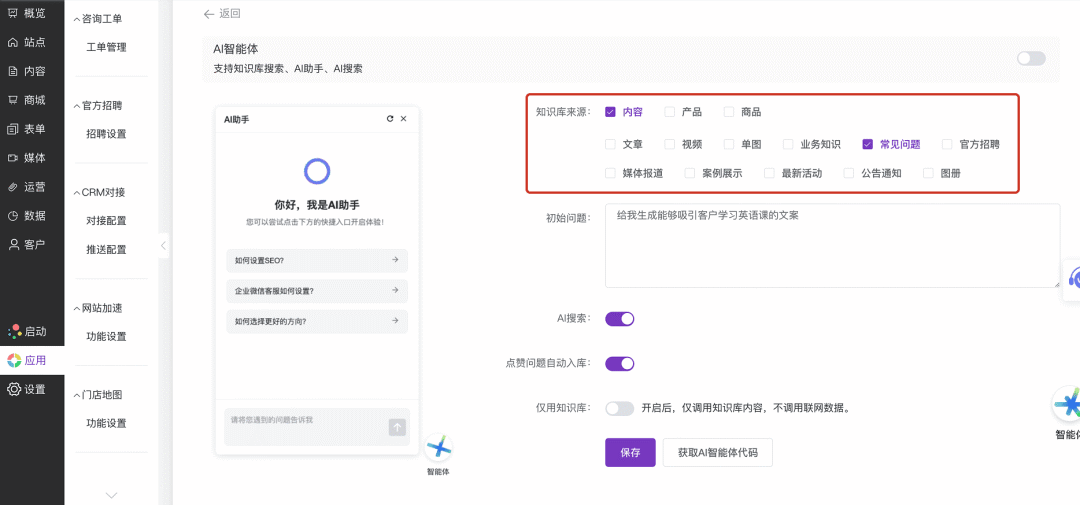1080x505 pixels.
Task: Check the 产品 knowledge source checkbox
Action: (670, 112)
